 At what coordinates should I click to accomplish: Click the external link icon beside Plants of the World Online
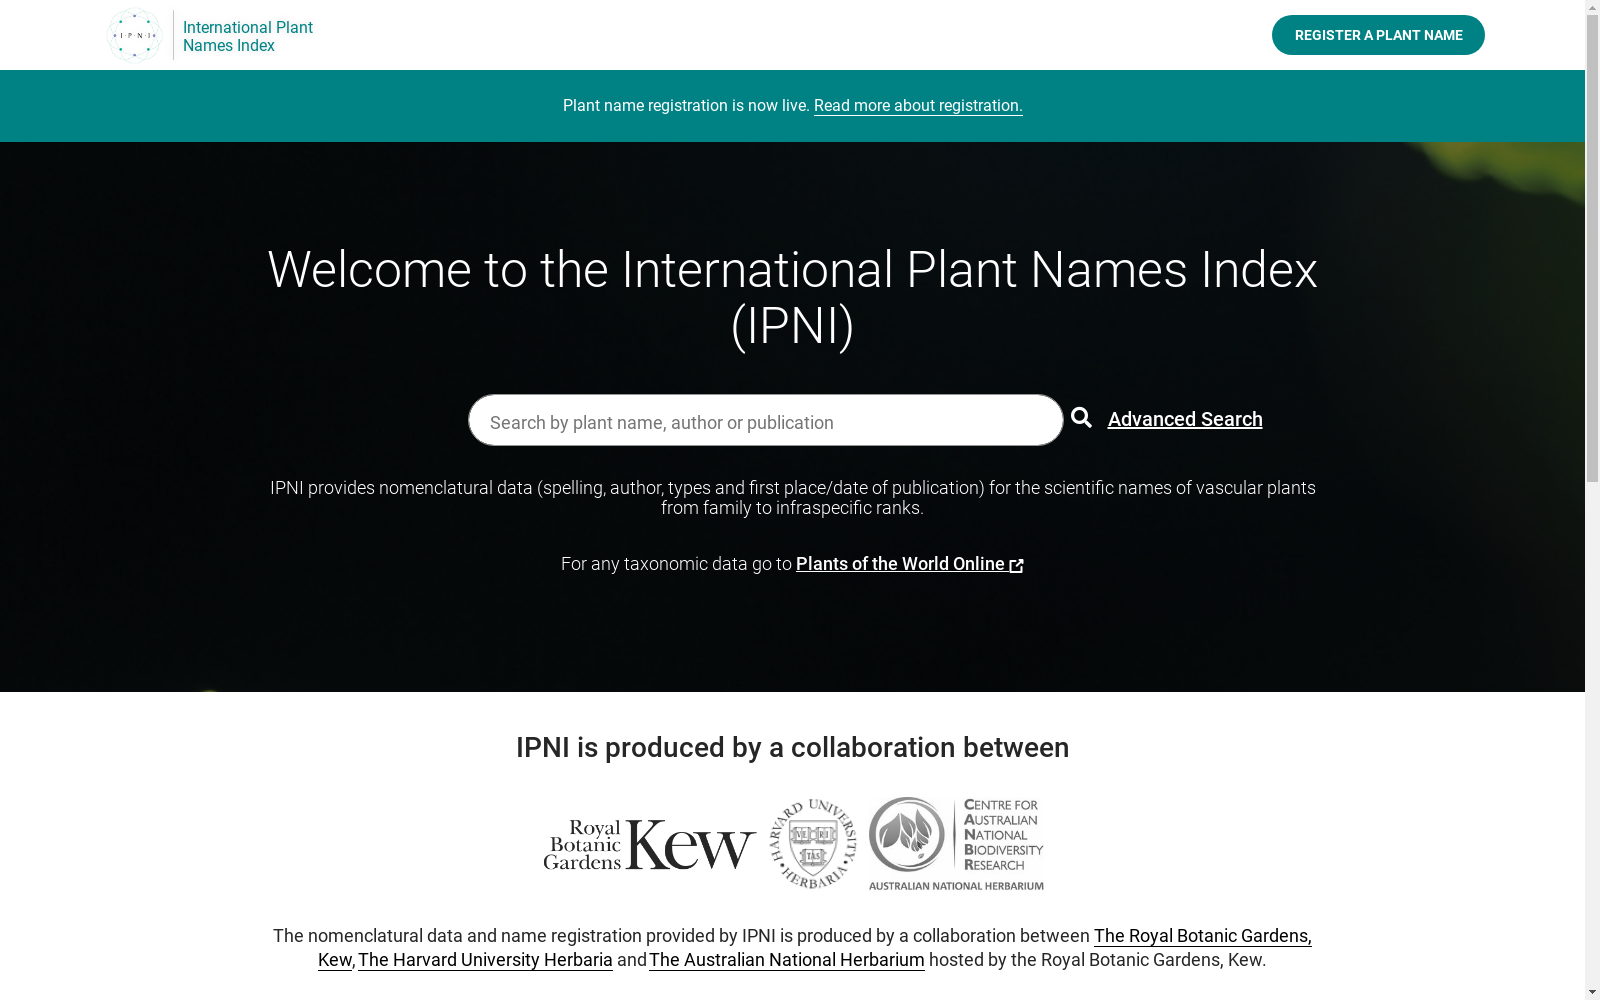pyautogui.click(x=1017, y=566)
